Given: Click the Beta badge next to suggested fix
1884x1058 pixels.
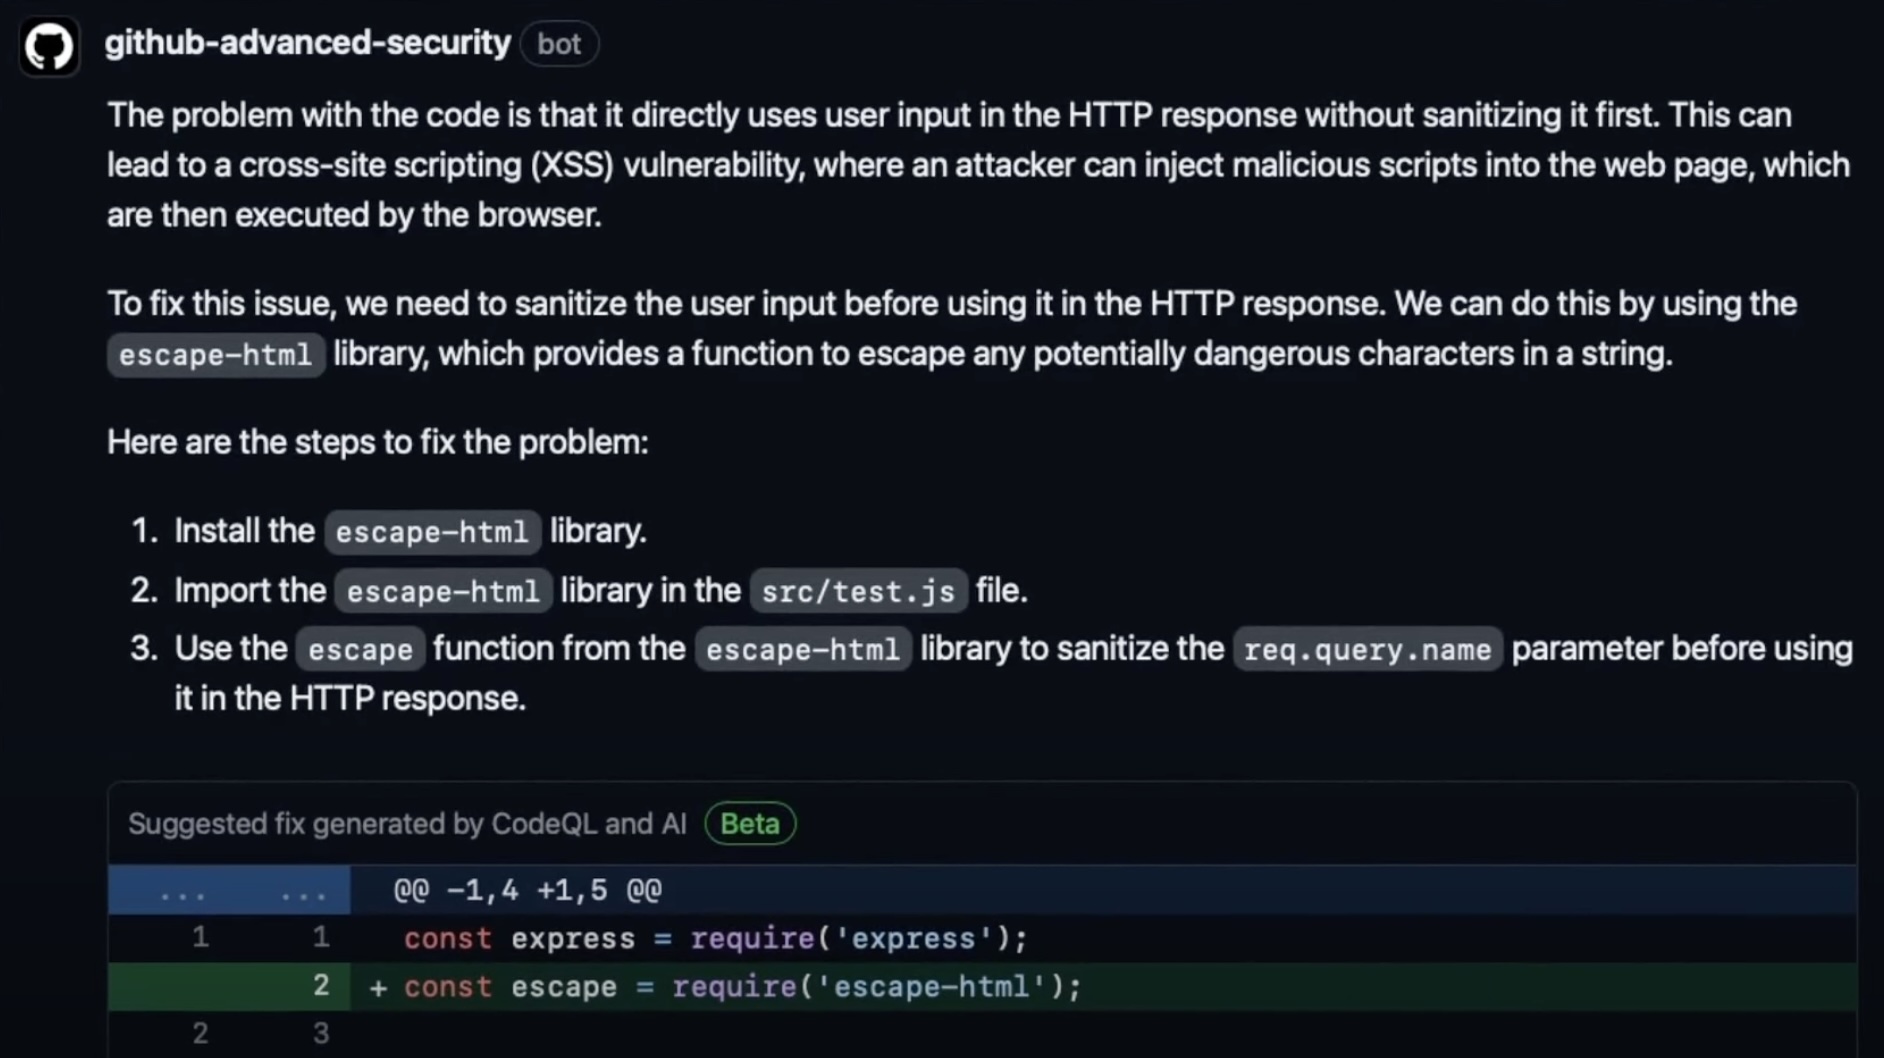Looking at the screenshot, I should pos(749,823).
